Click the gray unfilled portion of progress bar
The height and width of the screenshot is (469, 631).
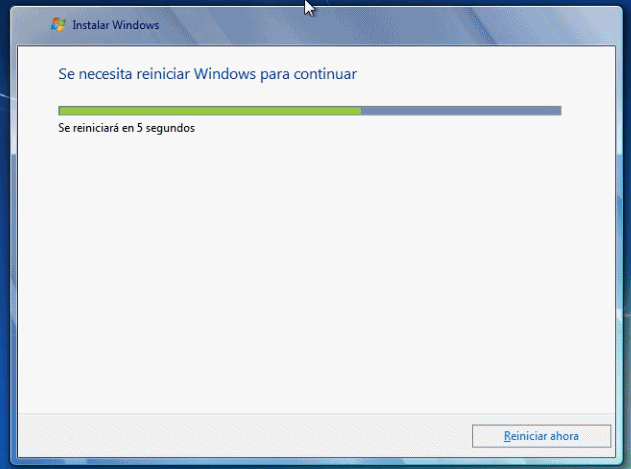coord(460,110)
